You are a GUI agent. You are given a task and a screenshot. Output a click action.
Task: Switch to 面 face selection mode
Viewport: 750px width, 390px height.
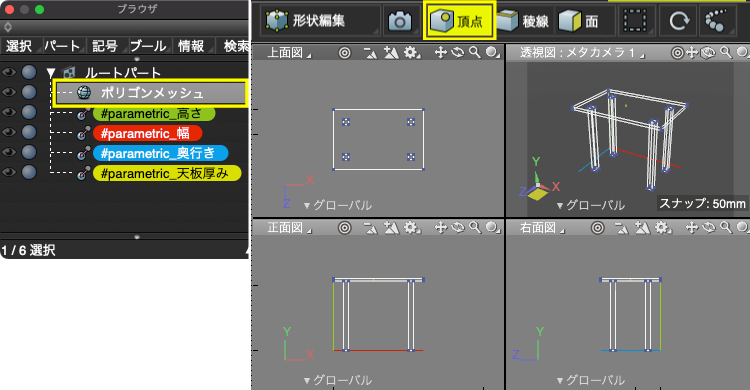point(580,21)
